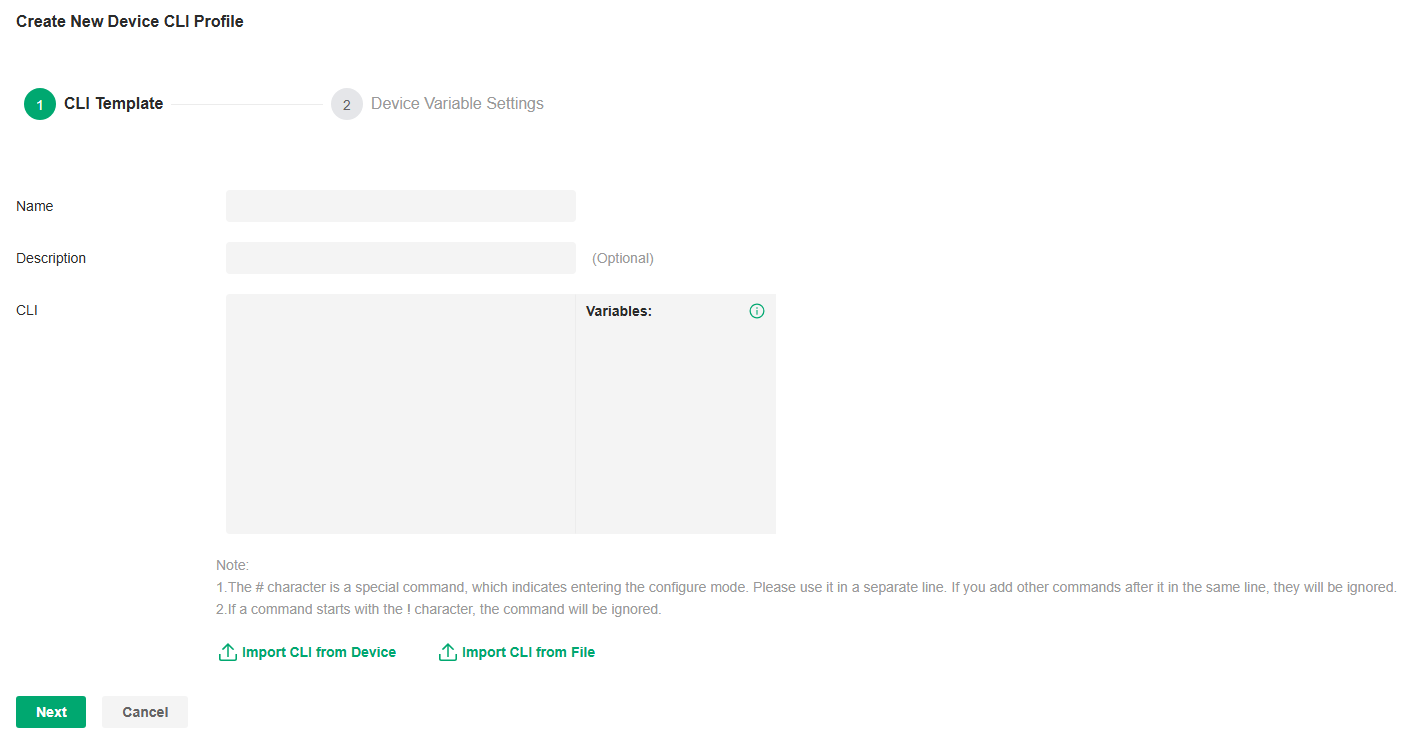Click the Name field label
Viewport: 1404px width, 740px height.
(x=35, y=206)
